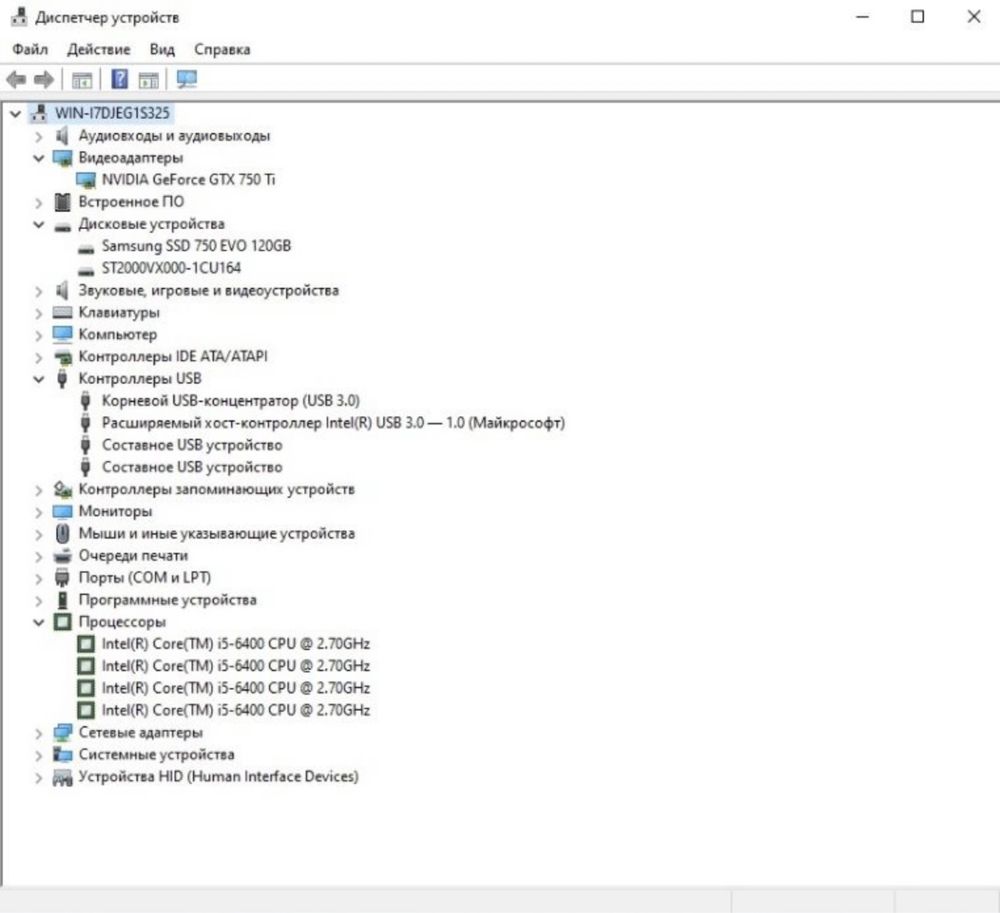Select the Клавиатуры category label
The height and width of the screenshot is (913, 1000).
[119, 312]
